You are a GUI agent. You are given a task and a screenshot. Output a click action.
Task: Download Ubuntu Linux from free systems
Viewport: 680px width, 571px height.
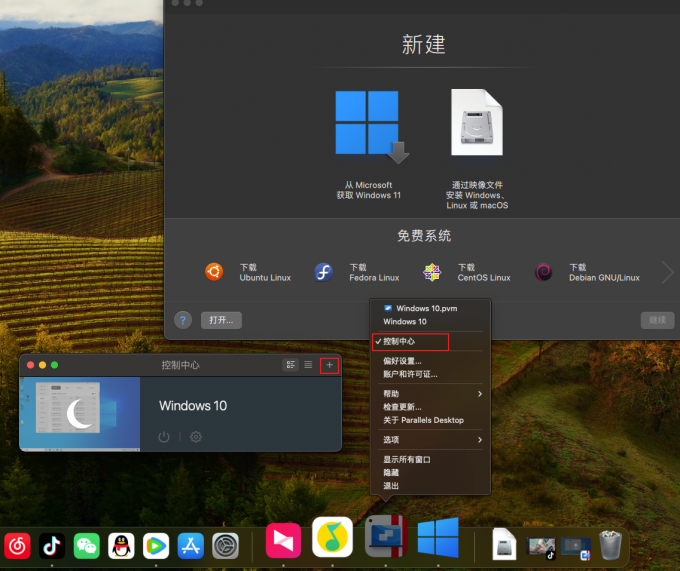pyautogui.click(x=214, y=272)
